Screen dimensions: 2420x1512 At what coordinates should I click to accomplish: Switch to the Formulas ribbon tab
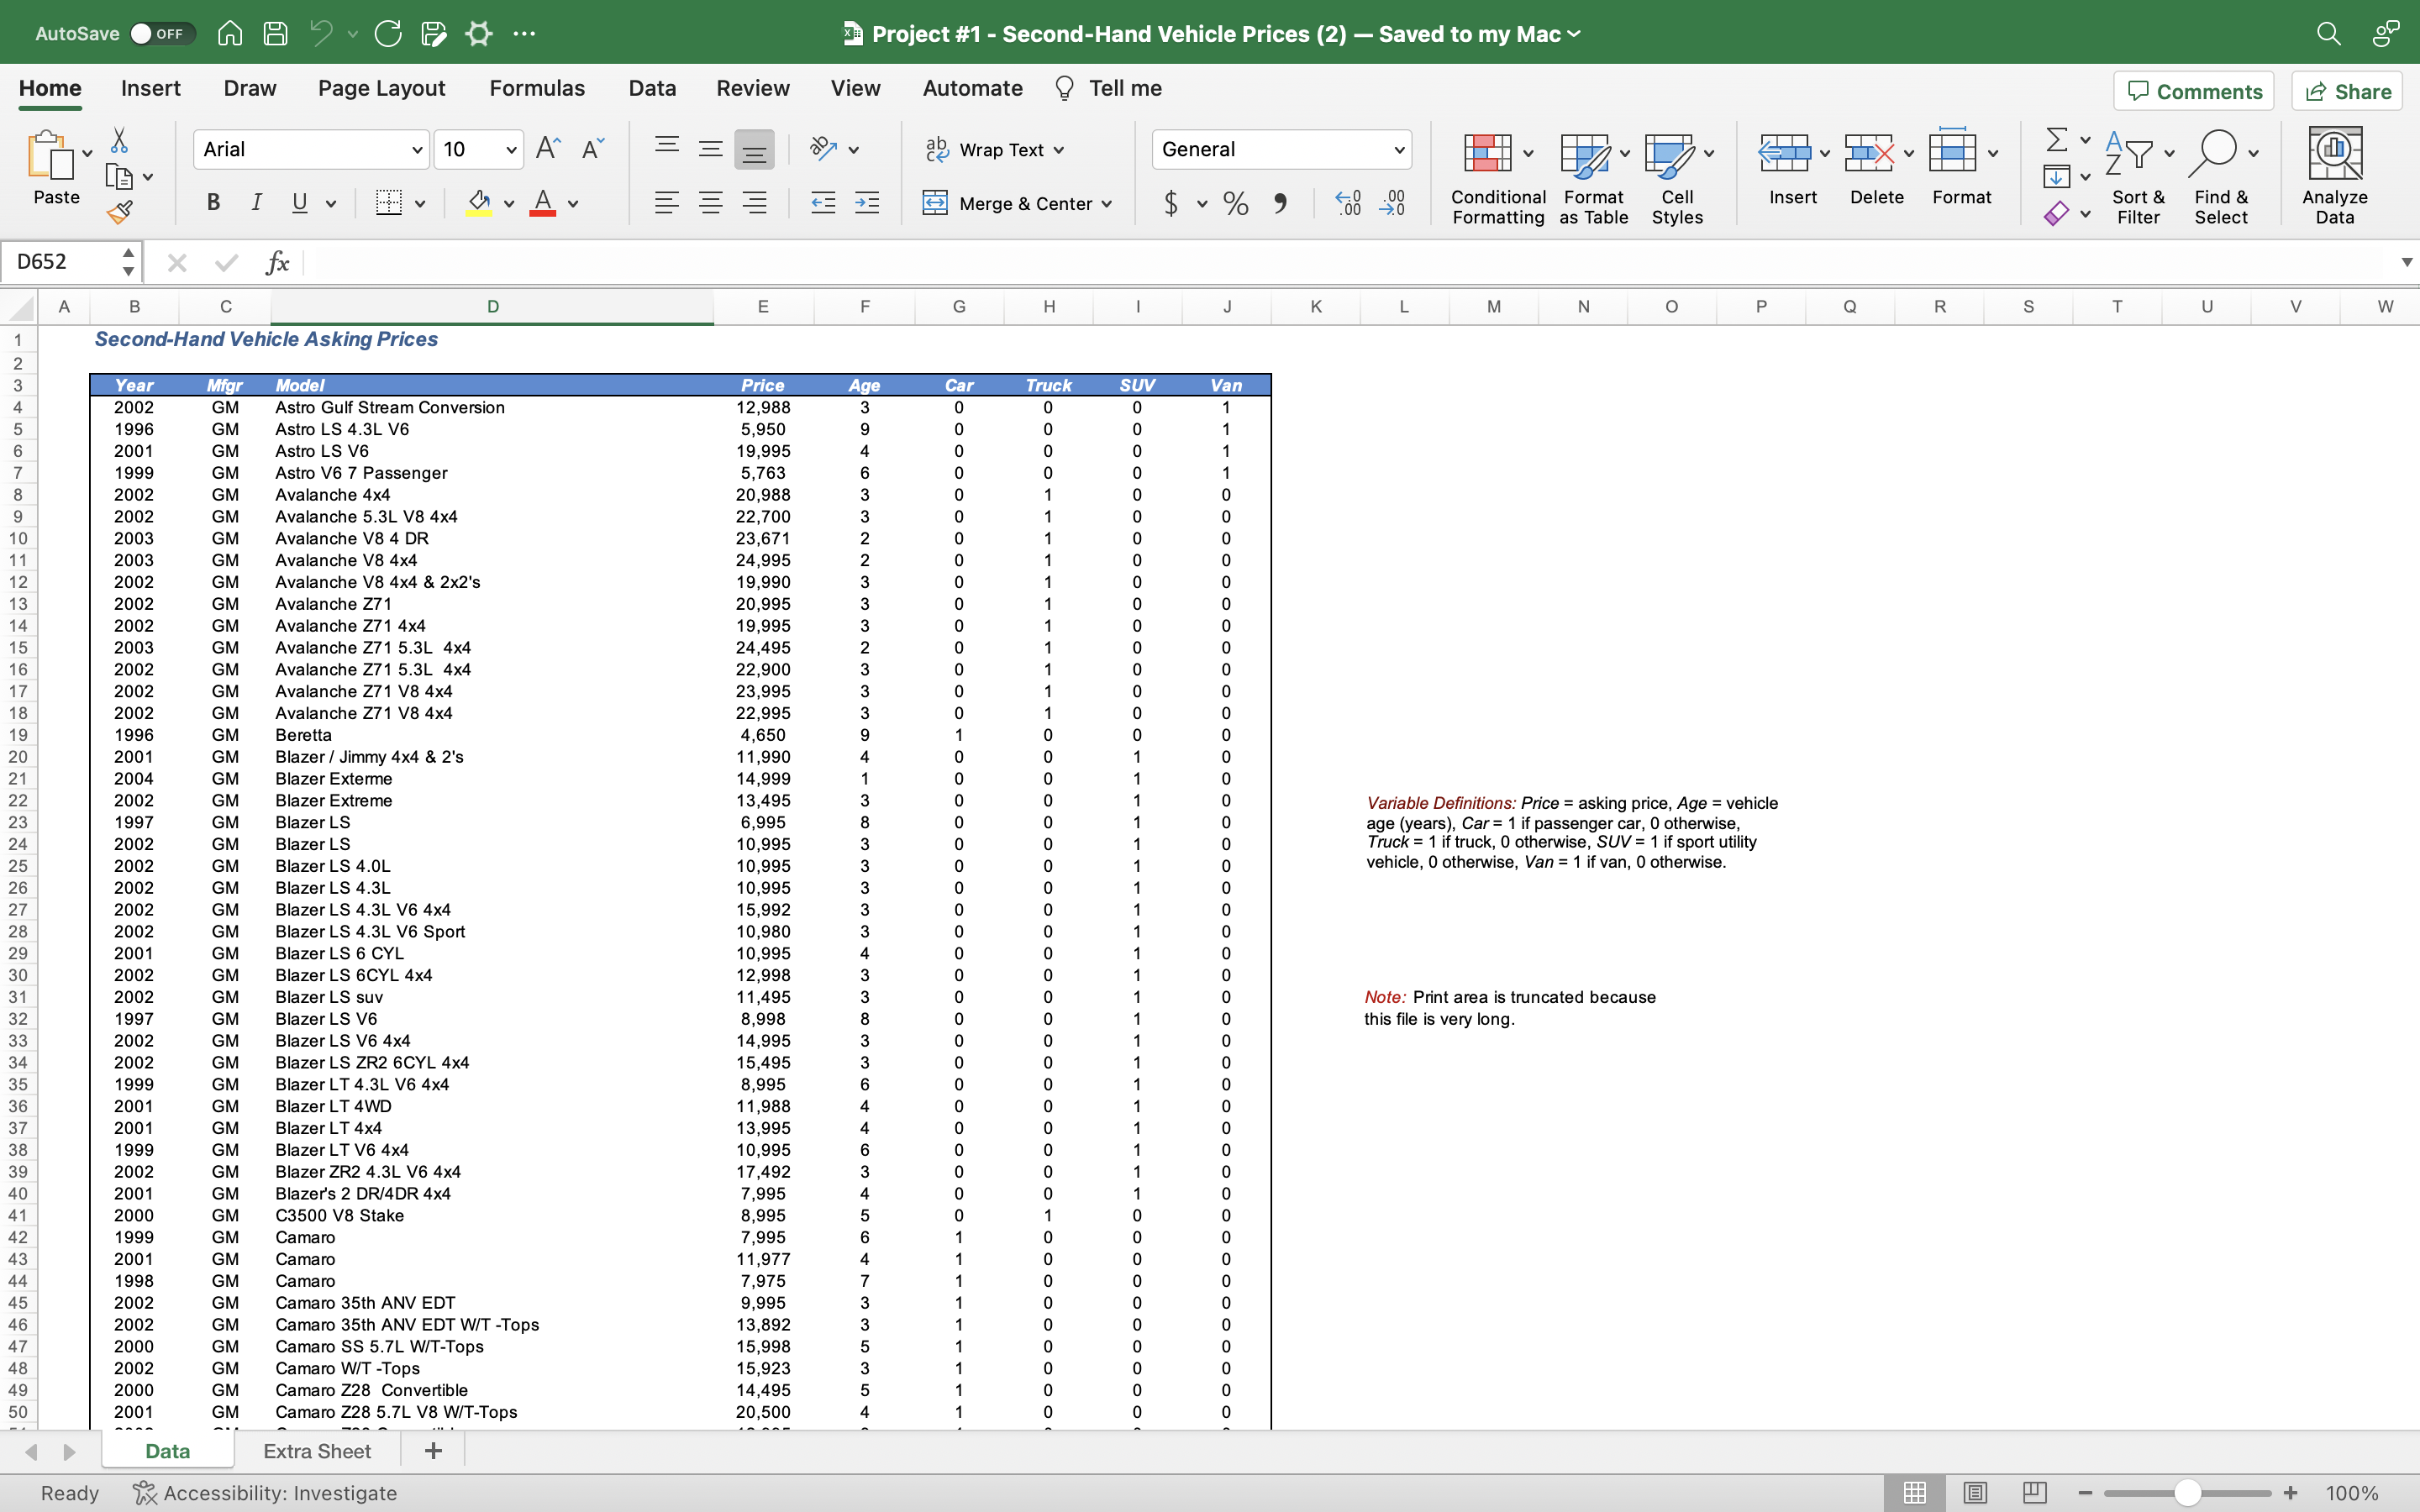pyautogui.click(x=536, y=88)
